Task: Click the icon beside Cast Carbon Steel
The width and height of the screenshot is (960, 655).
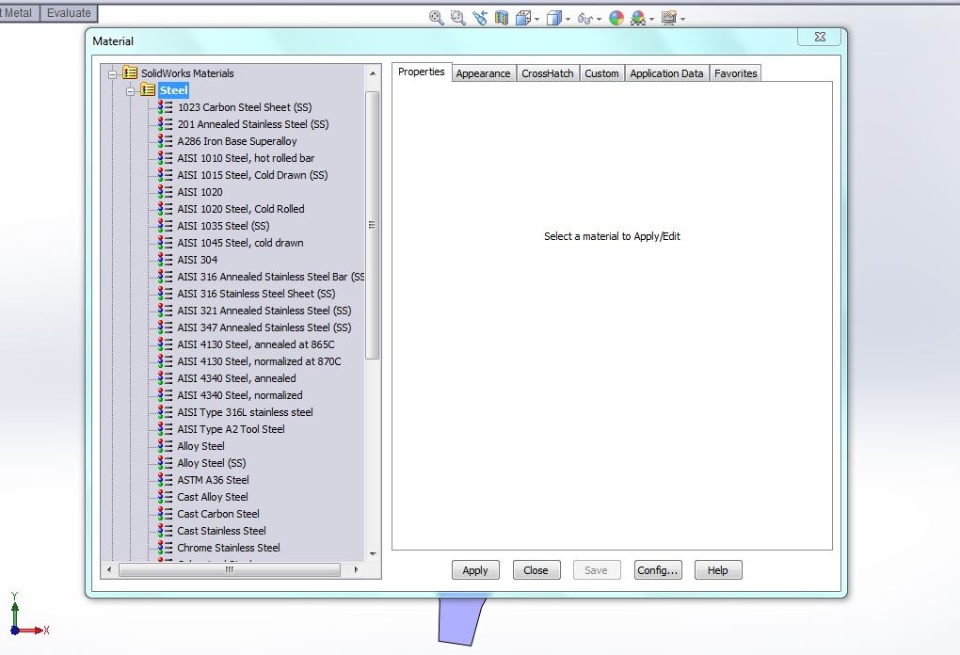Action: (165, 514)
